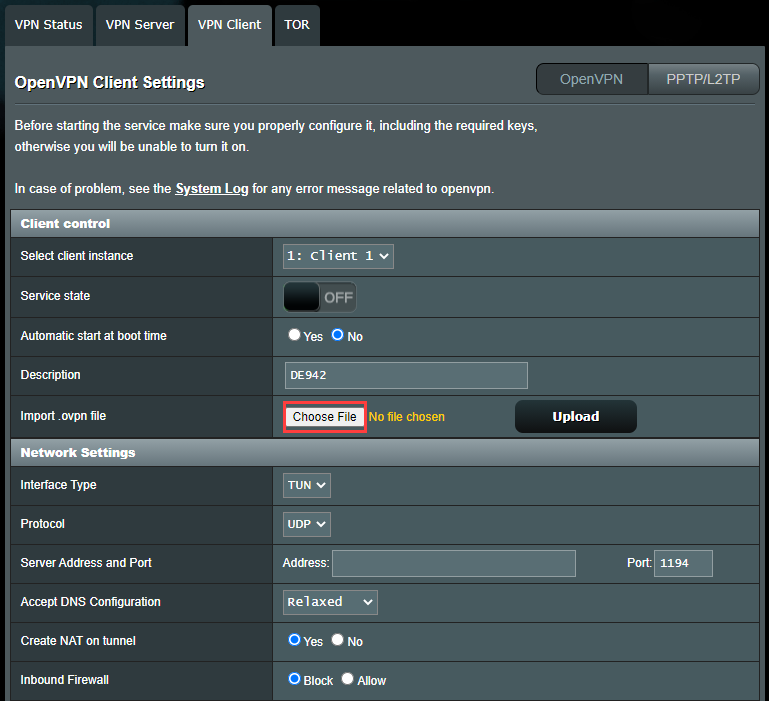769x701 pixels.
Task: Expand the Protocol dropdown
Action: pos(307,524)
